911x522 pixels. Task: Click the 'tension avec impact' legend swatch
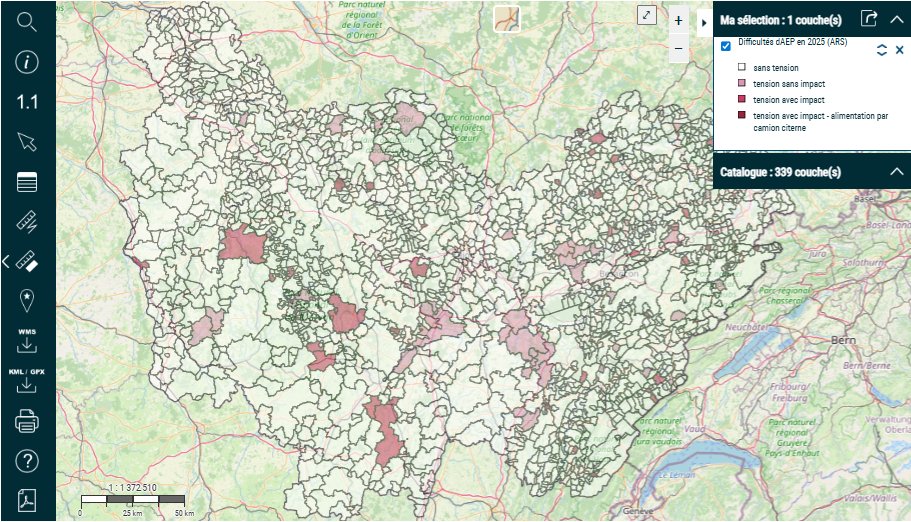click(742, 100)
